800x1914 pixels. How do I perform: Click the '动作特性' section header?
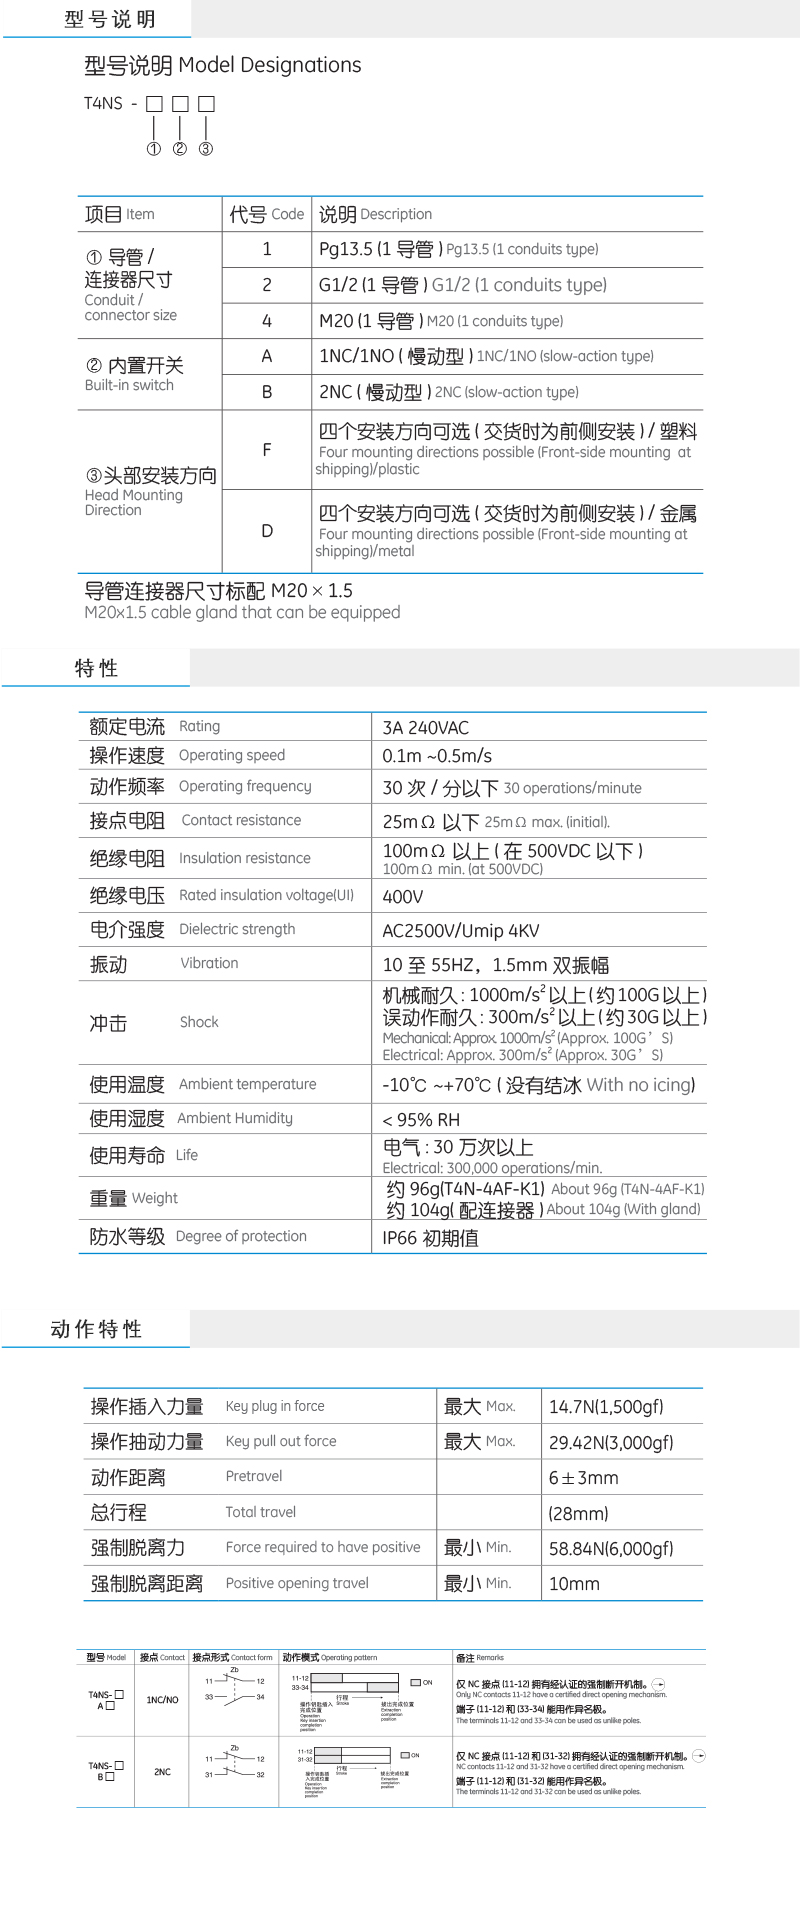point(96,1329)
